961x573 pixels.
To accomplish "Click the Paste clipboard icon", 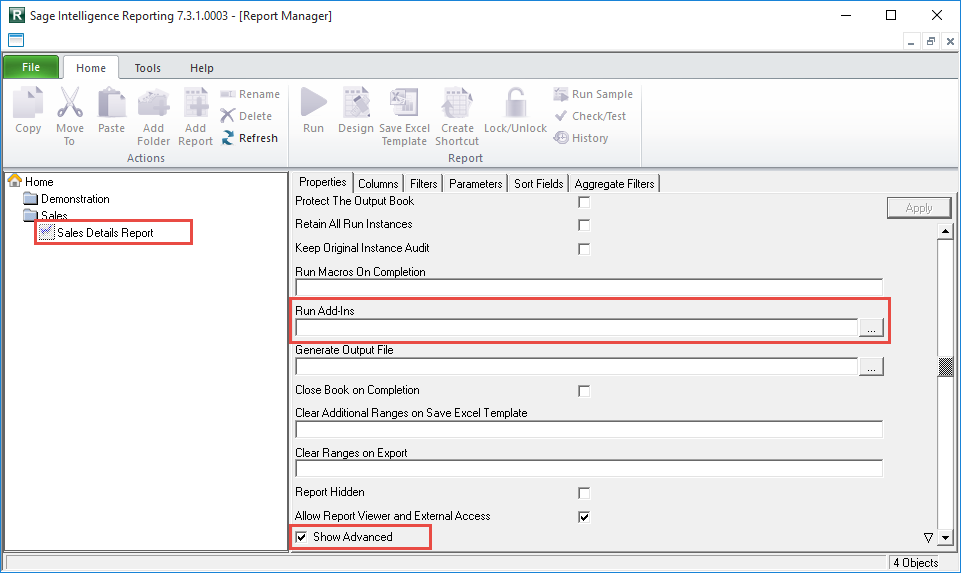I will click(112, 102).
